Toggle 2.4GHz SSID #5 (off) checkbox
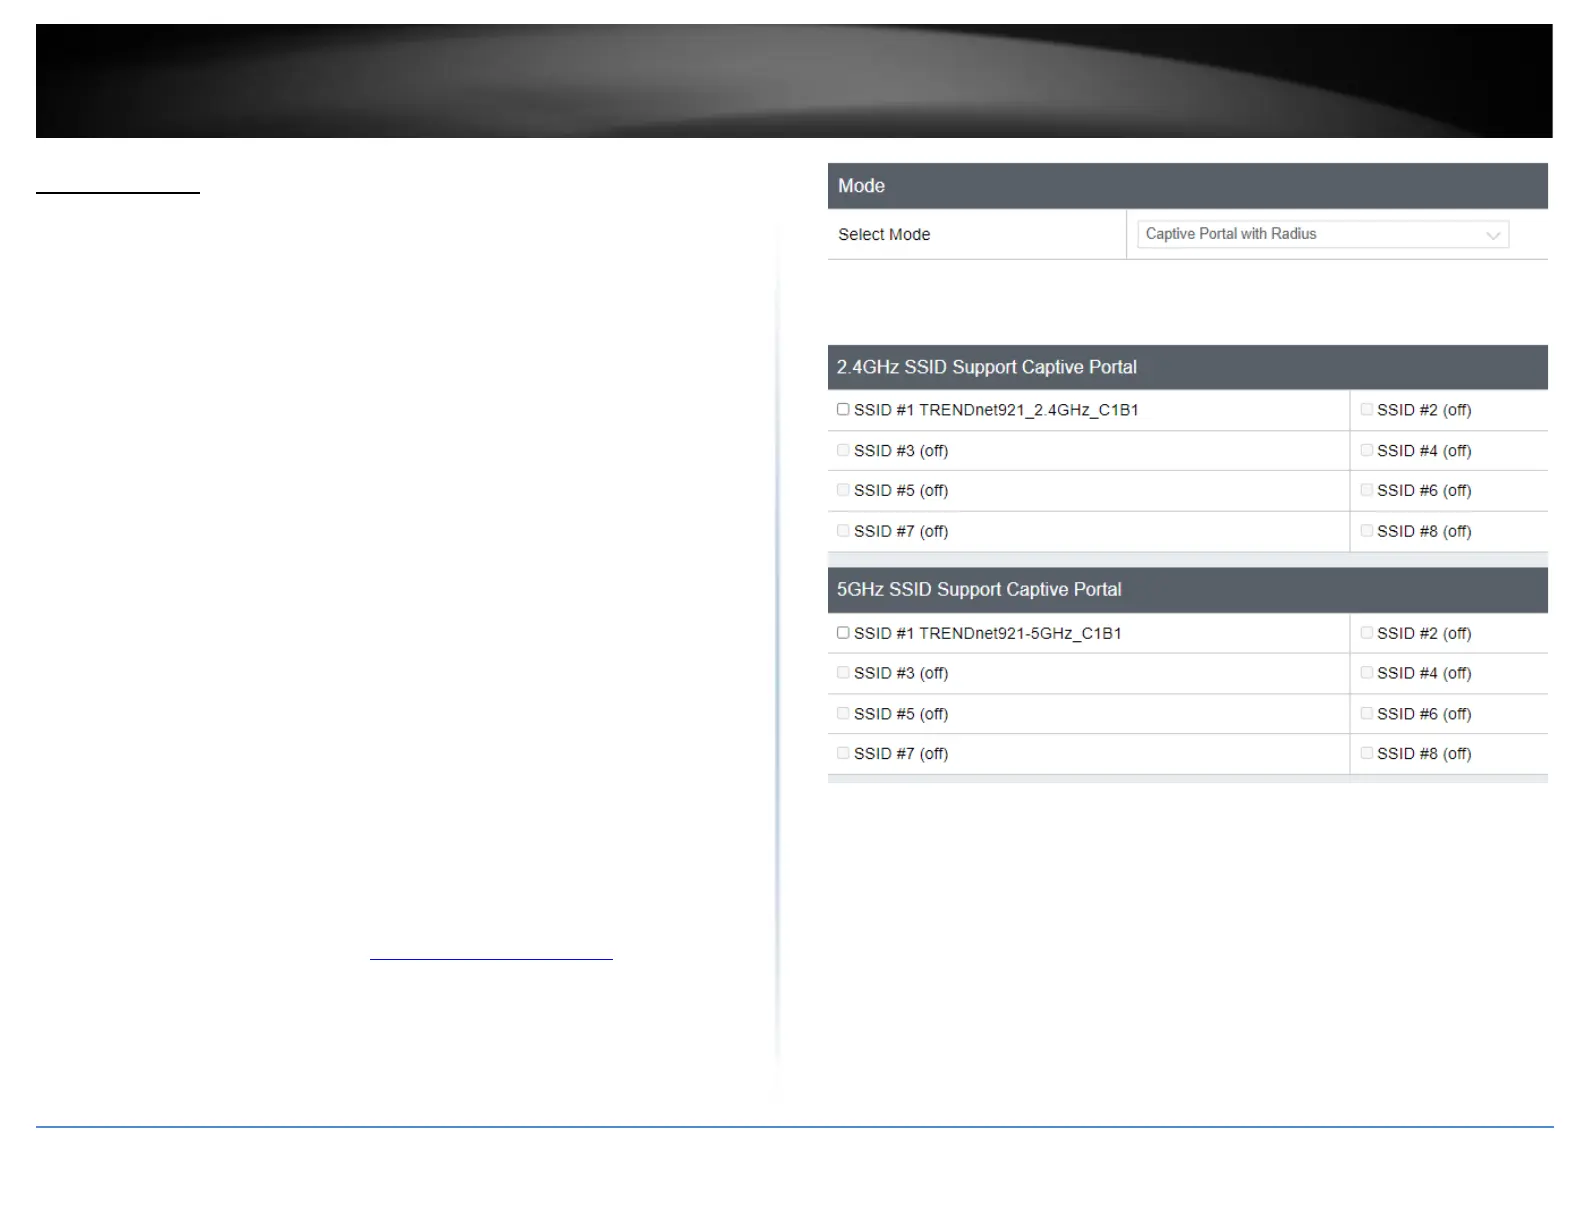This screenshot has width=1584, height=1224. point(843,490)
